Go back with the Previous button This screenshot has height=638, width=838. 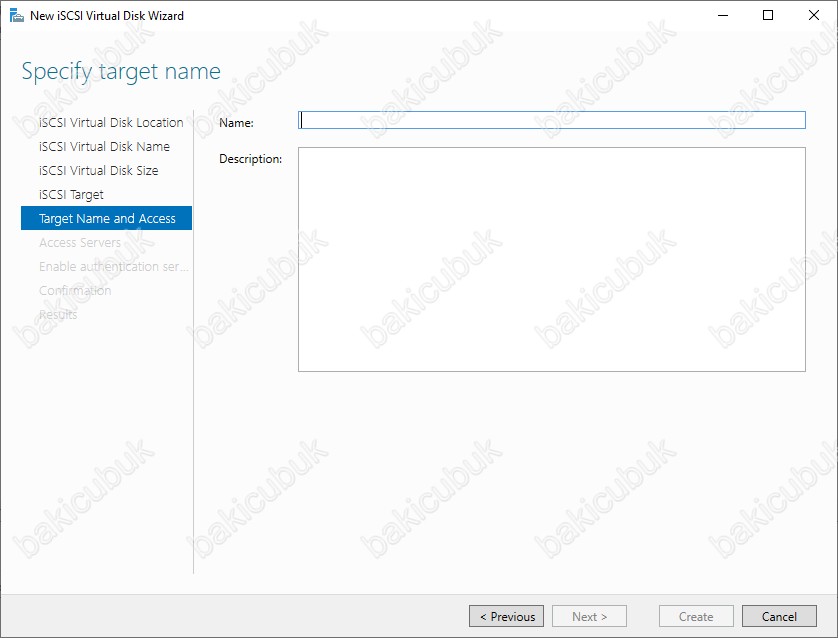[506, 616]
